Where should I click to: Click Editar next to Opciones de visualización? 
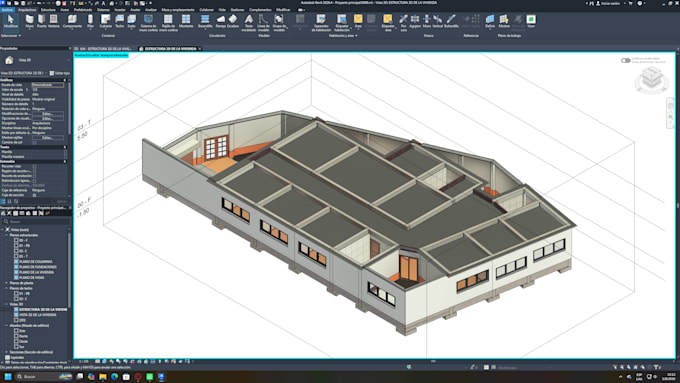tap(48, 118)
